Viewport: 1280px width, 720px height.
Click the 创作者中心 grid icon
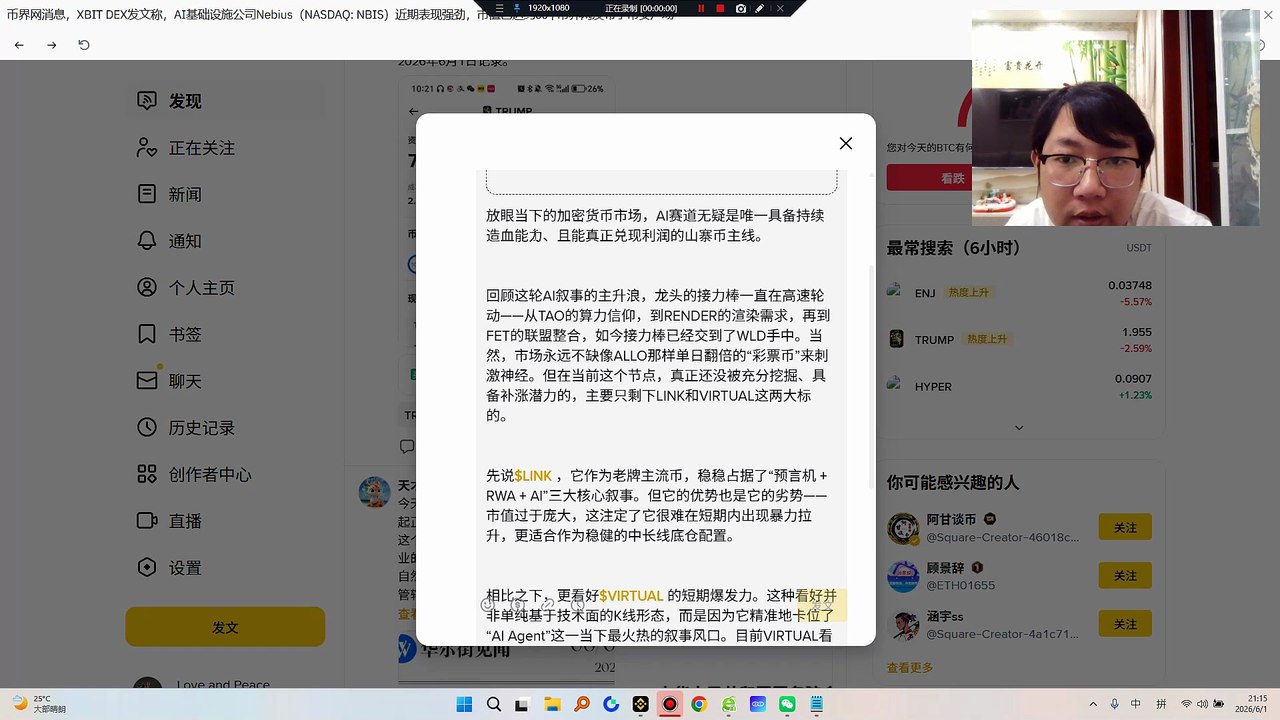(x=147, y=474)
